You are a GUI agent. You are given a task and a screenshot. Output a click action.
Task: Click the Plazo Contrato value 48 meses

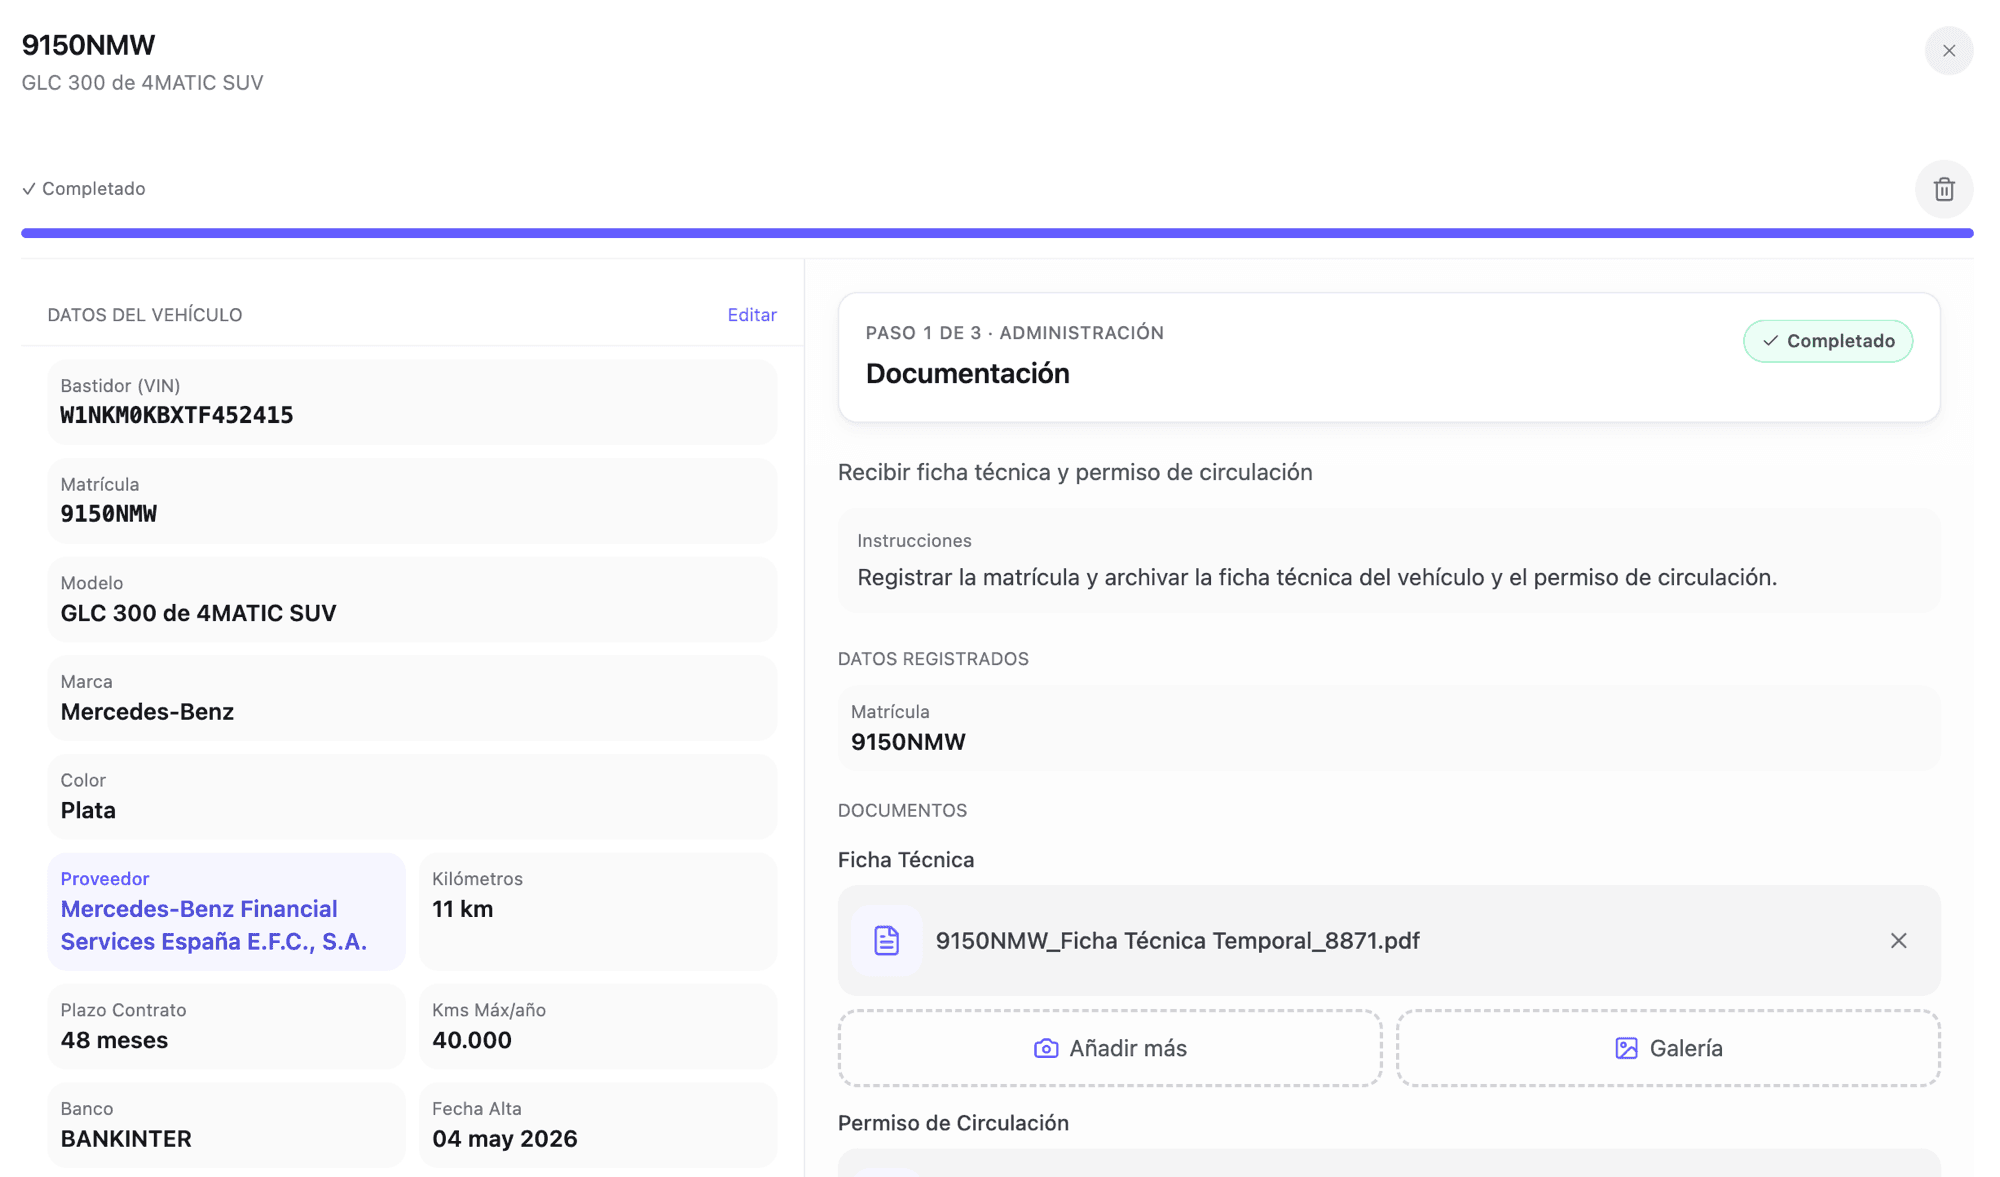(114, 1041)
